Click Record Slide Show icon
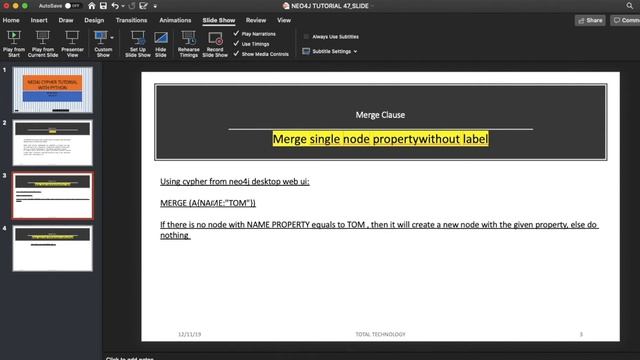This screenshot has width=640, height=360. [215, 38]
